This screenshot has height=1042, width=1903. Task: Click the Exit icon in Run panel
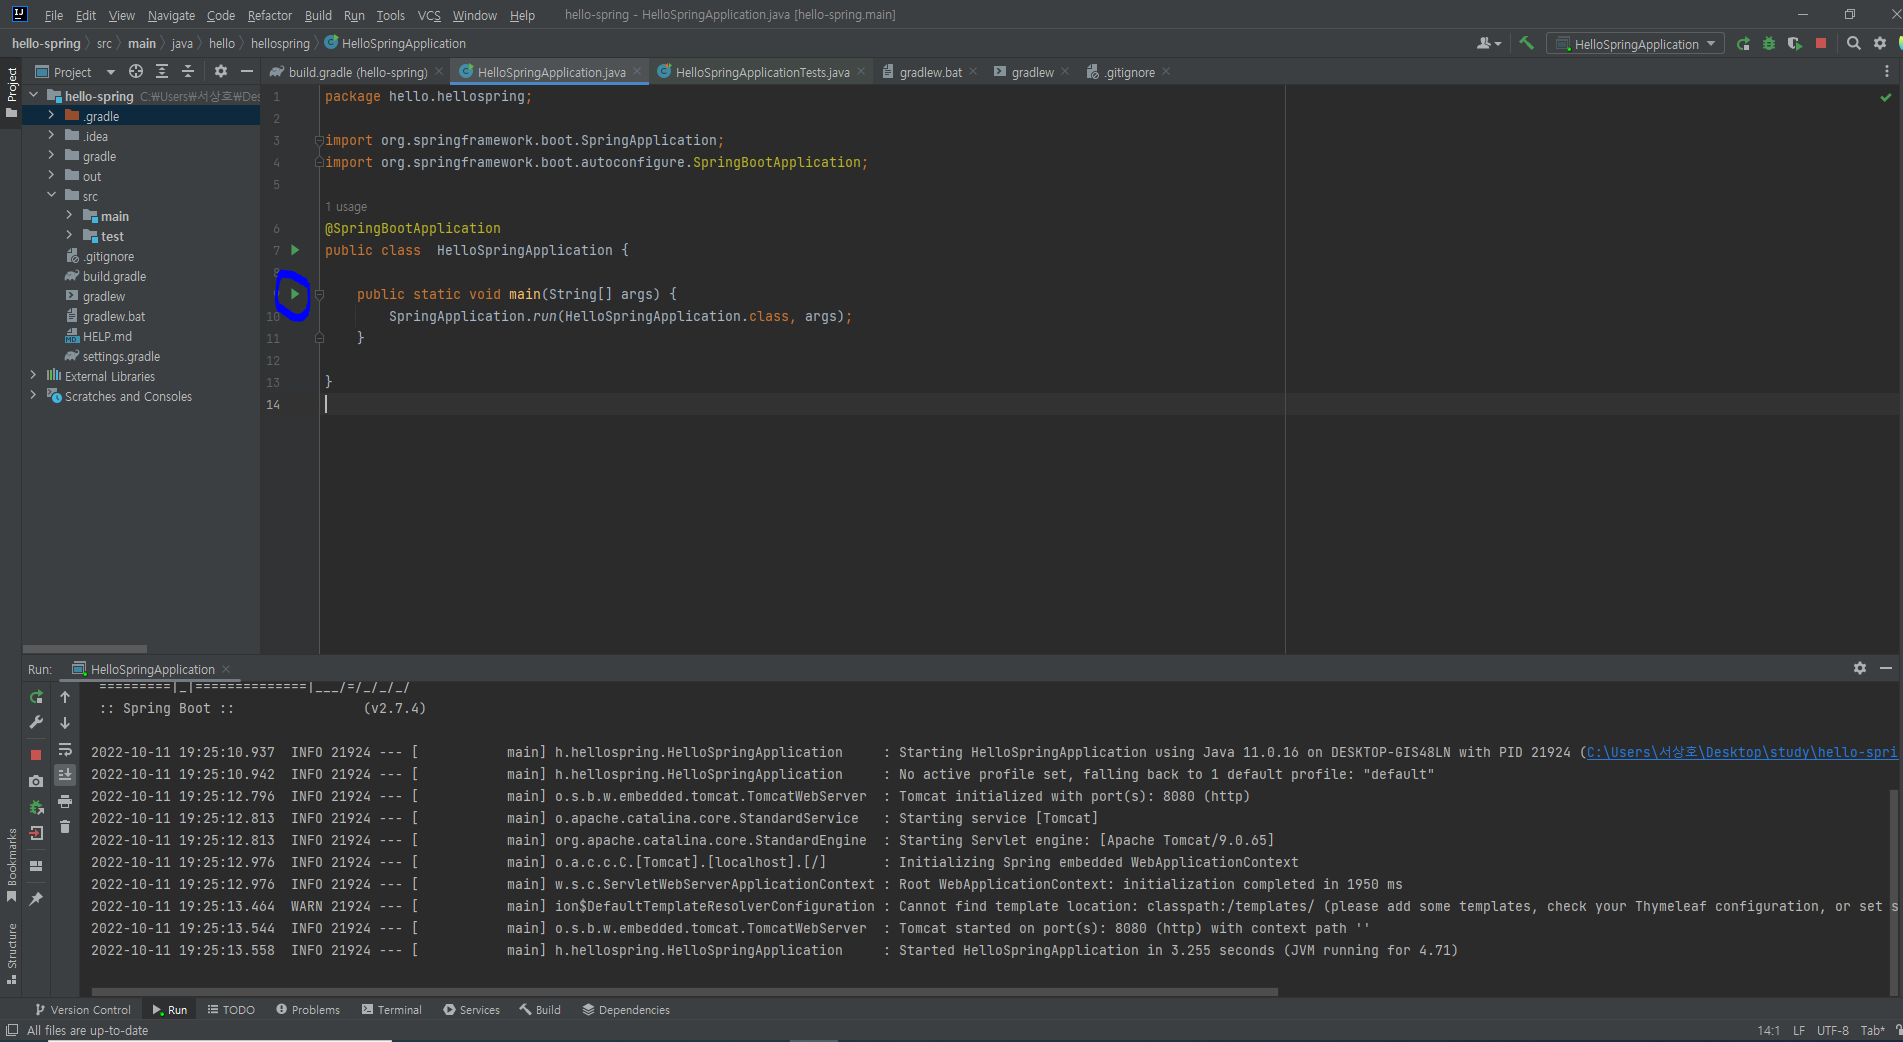pos(37,833)
